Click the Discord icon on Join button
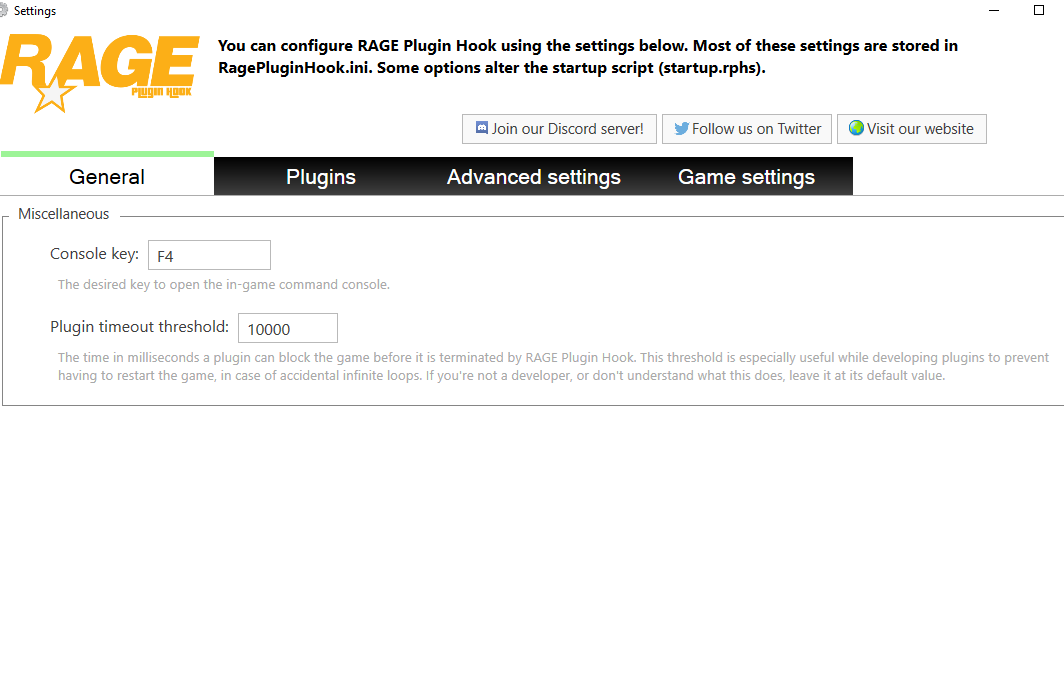The width and height of the screenshot is (1064, 686). pos(482,128)
